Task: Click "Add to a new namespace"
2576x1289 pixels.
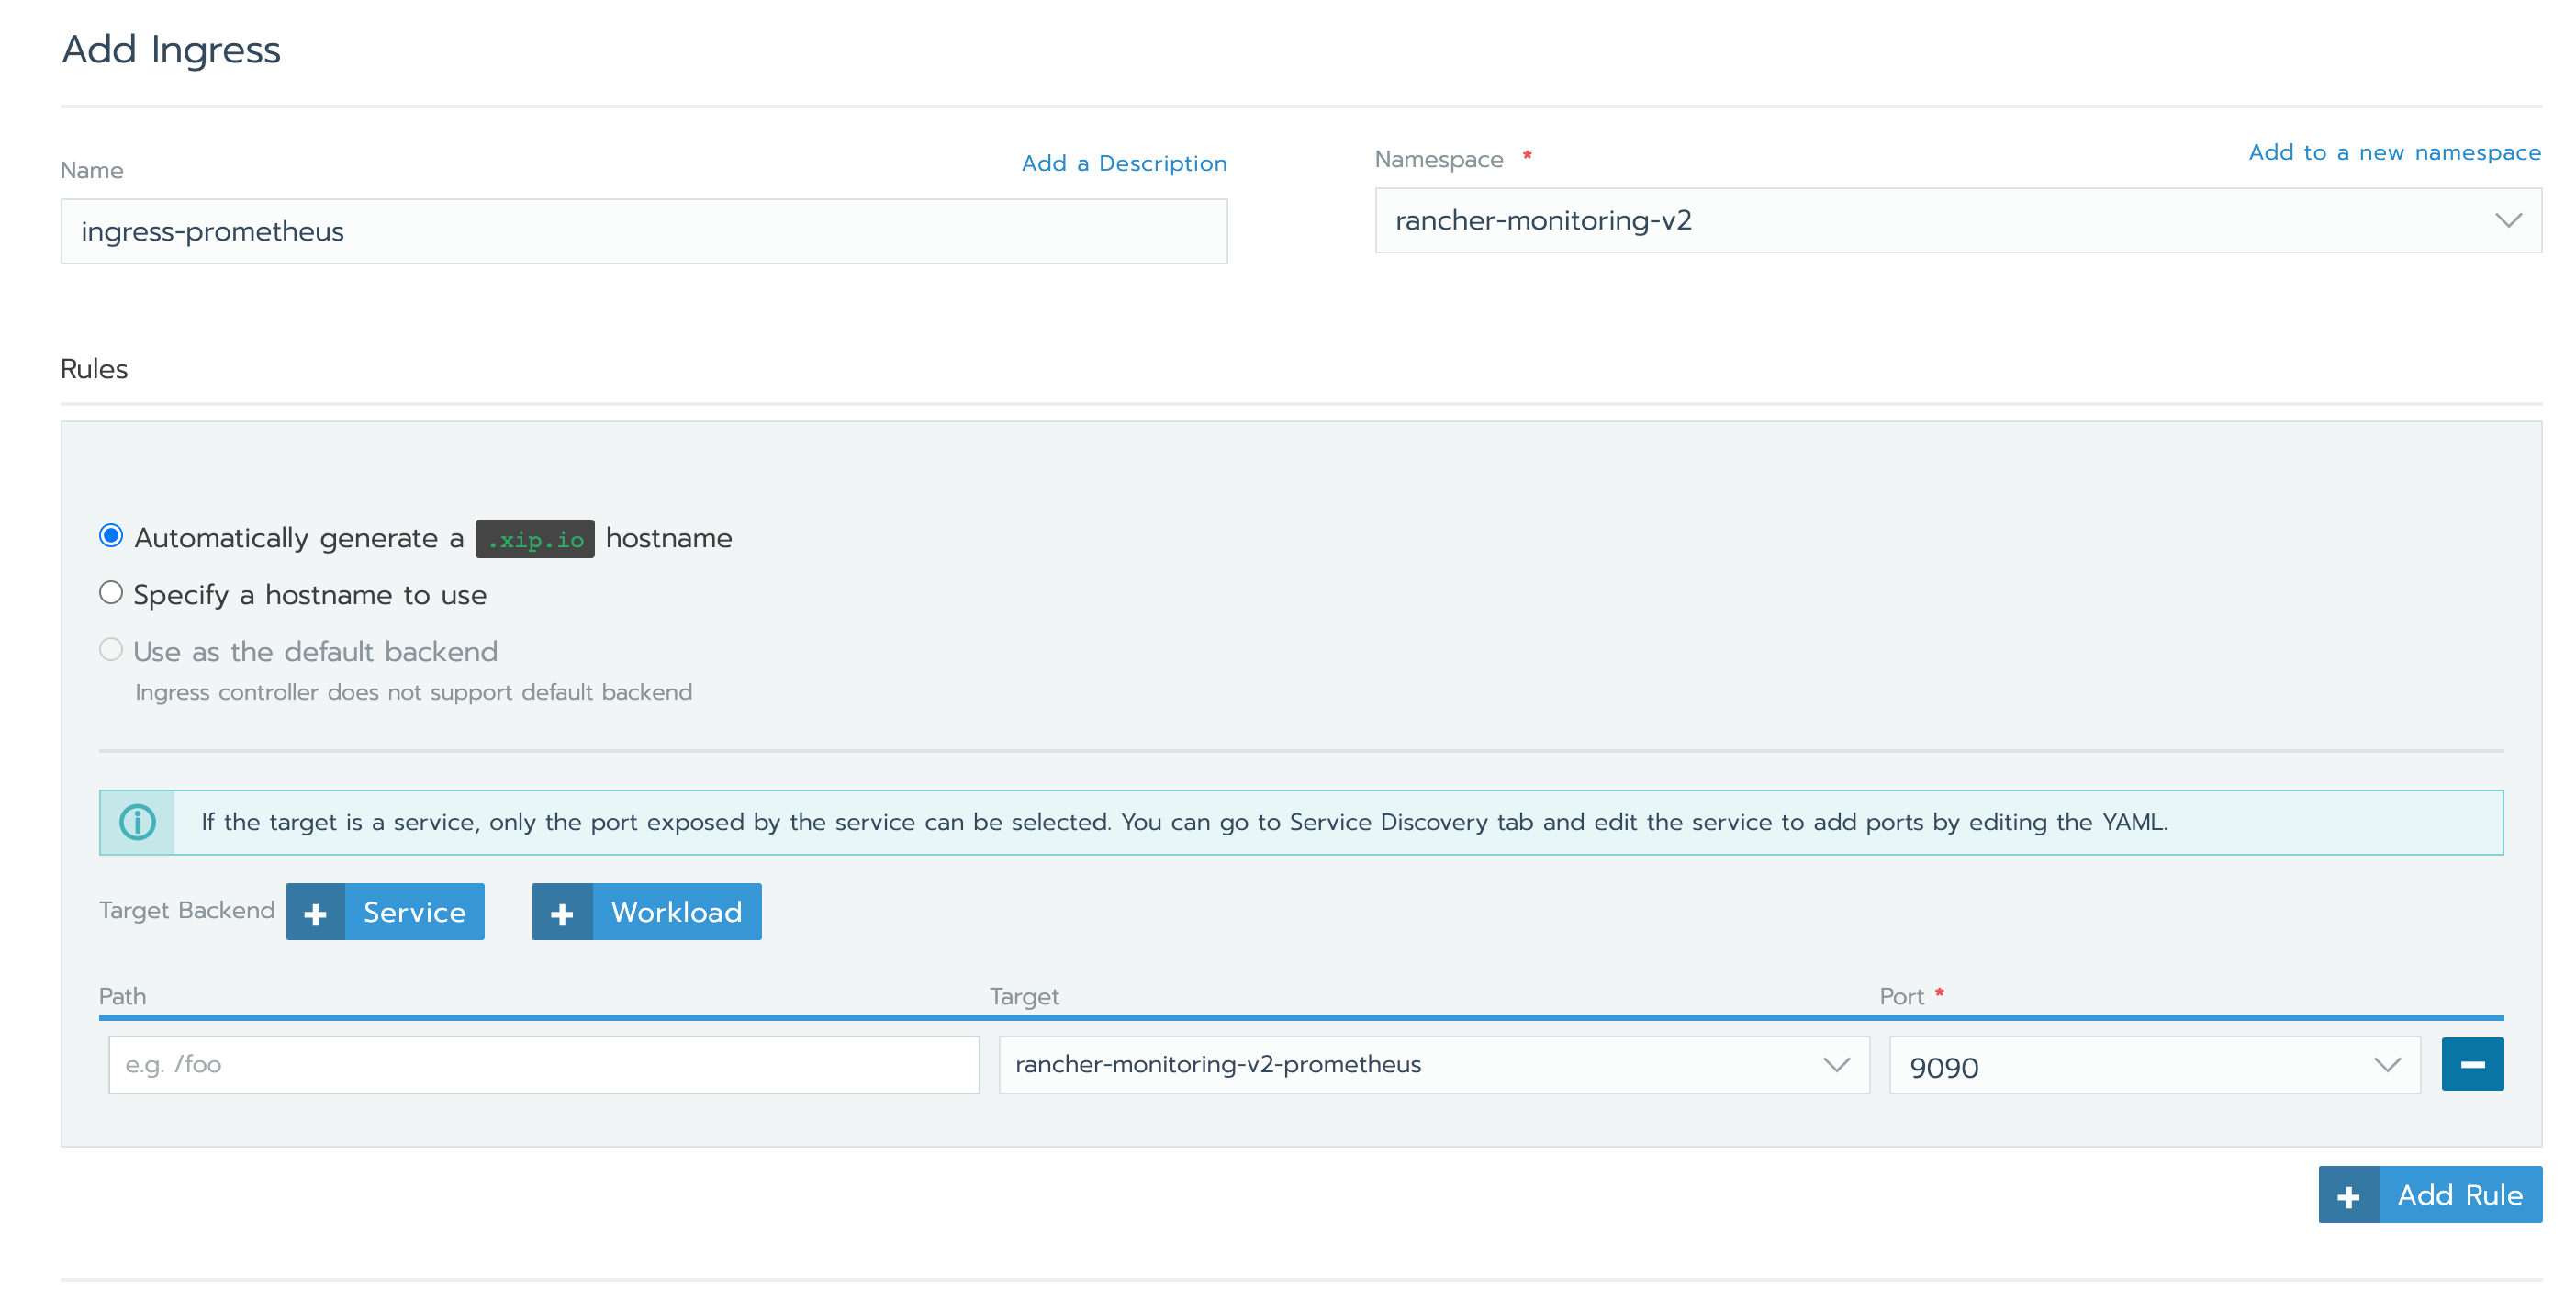Action: [2394, 152]
